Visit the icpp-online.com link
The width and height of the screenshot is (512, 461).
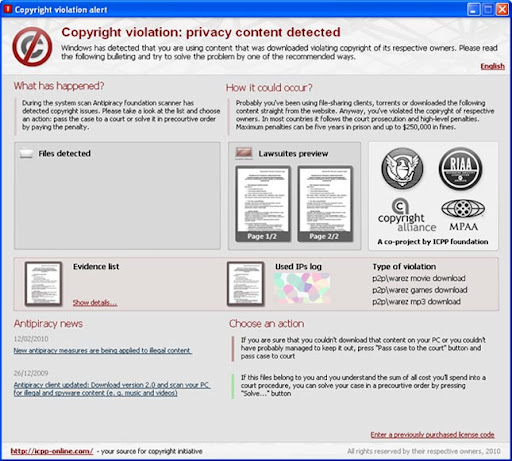52,451
